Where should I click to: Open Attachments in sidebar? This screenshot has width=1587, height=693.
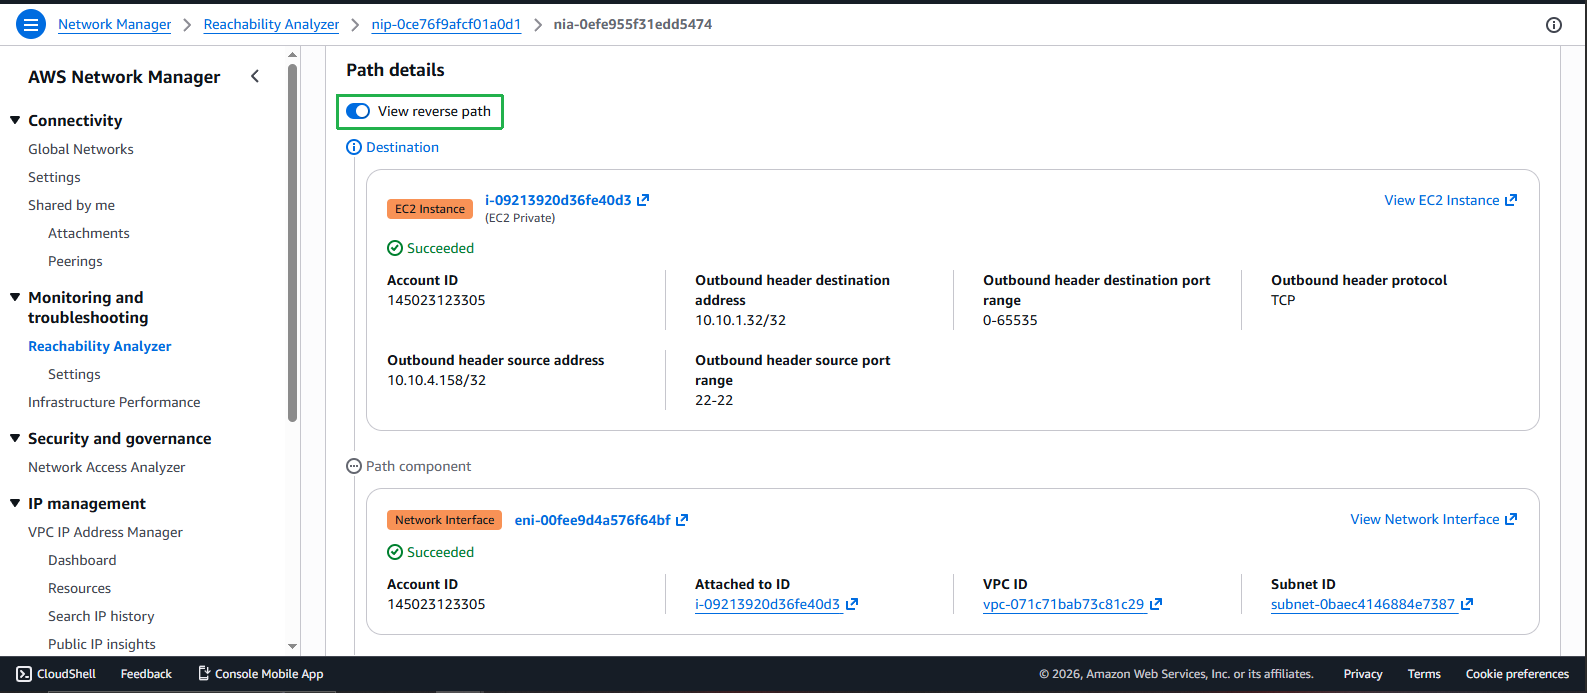89,233
